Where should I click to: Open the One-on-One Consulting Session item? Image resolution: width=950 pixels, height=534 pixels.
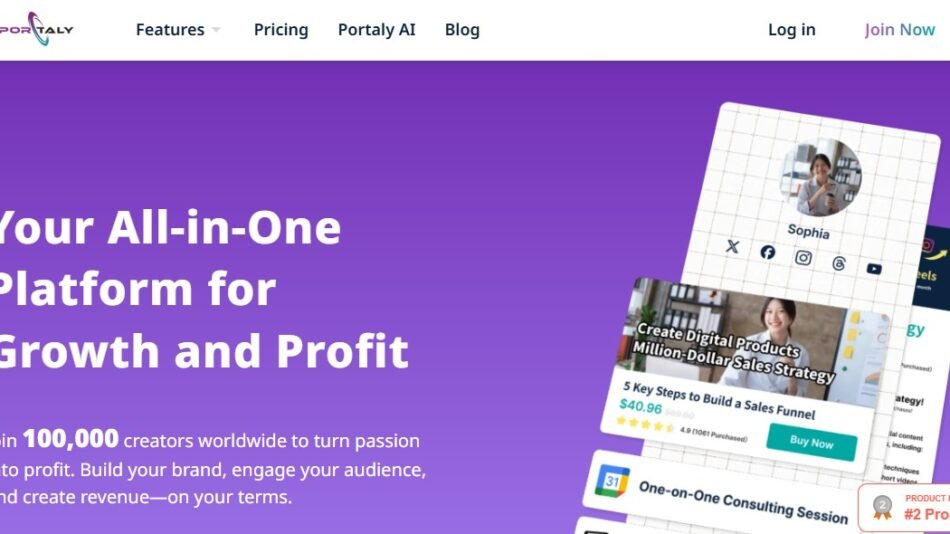pyautogui.click(x=742, y=501)
